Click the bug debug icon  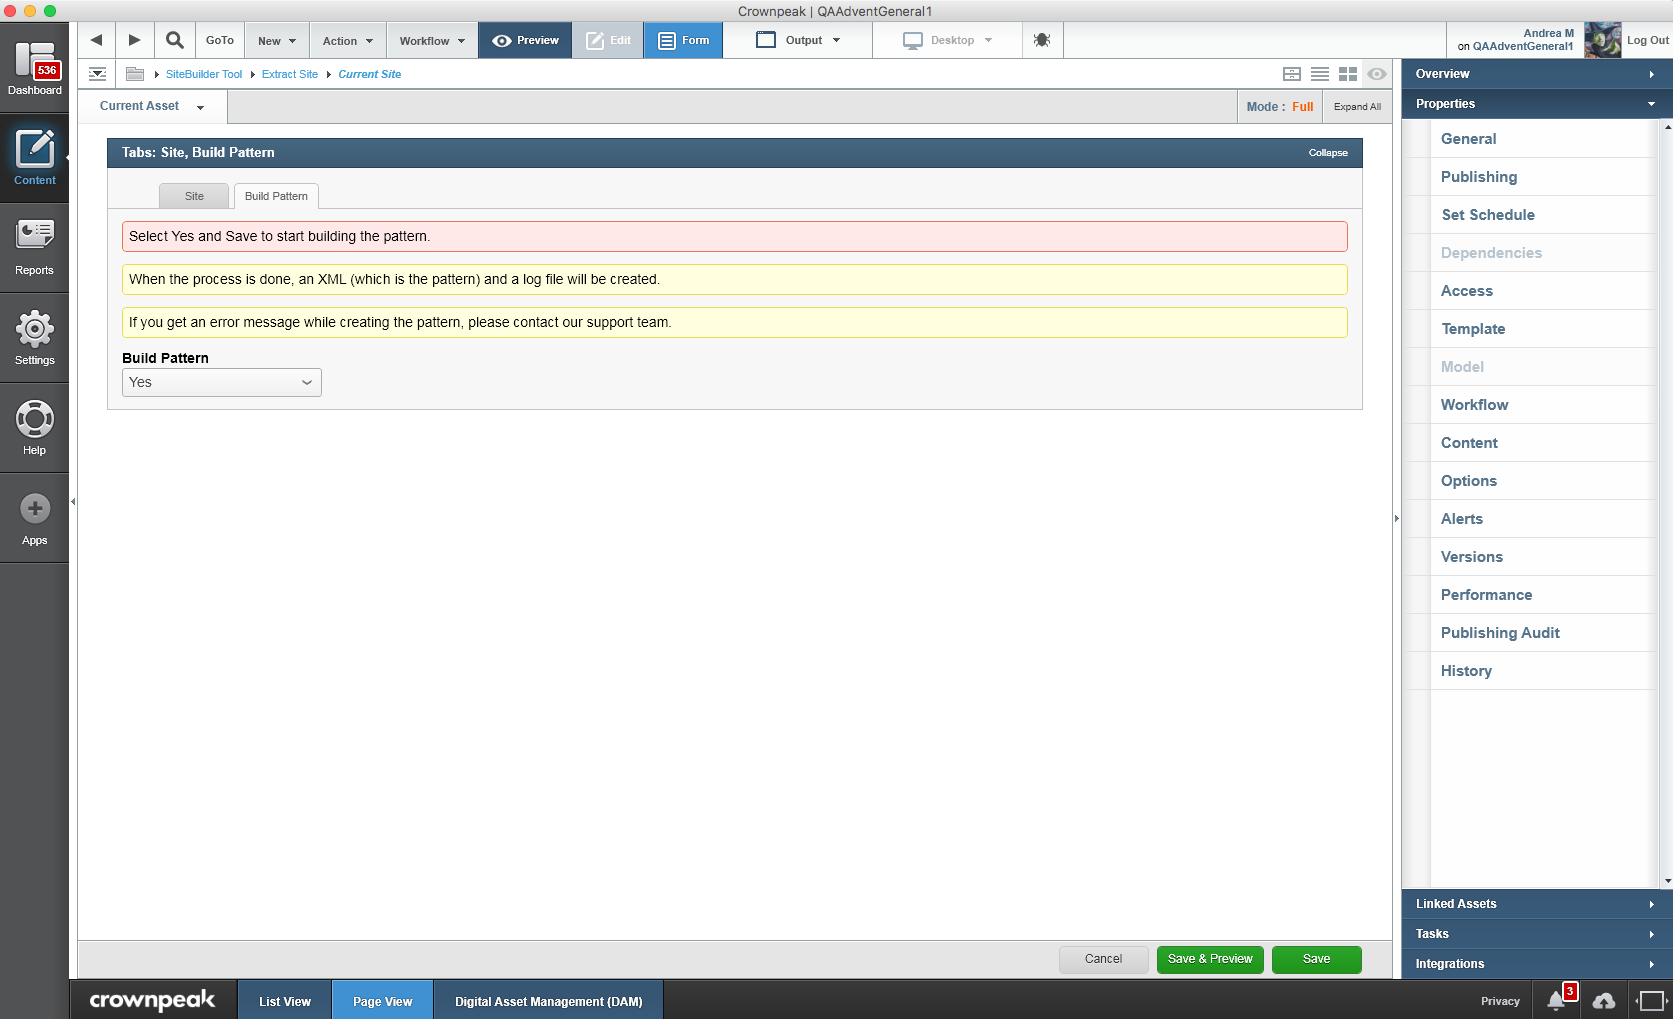(x=1042, y=40)
